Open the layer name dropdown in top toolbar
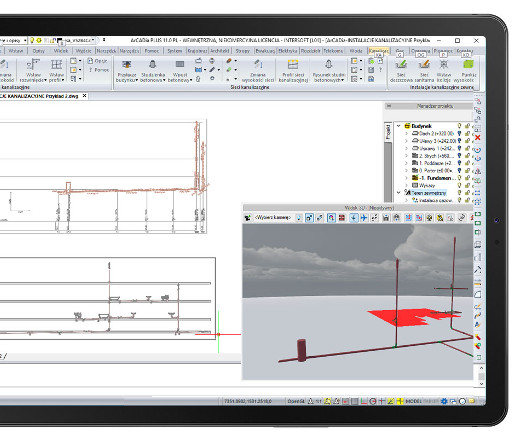Viewport: 520px width, 441px height. click(x=93, y=40)
